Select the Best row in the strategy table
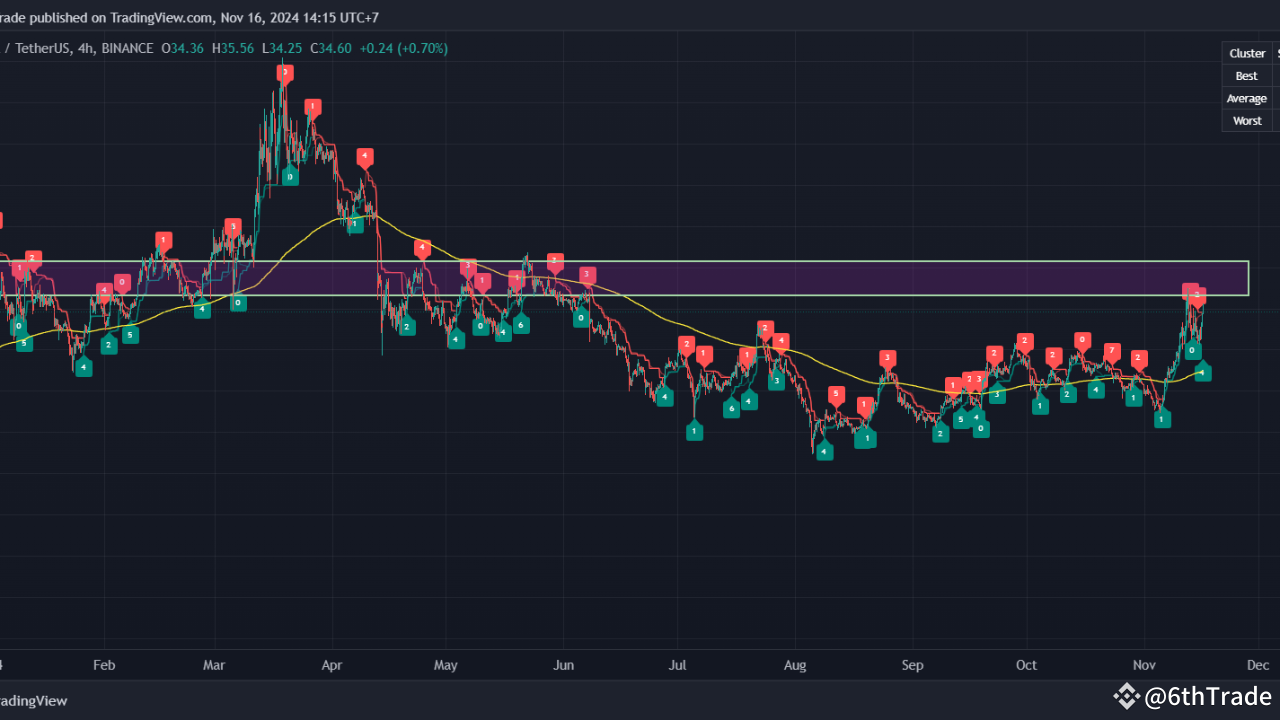The height and width of the screenshot is (720, 1280). pyautogui.click(x=1246, y=75)
